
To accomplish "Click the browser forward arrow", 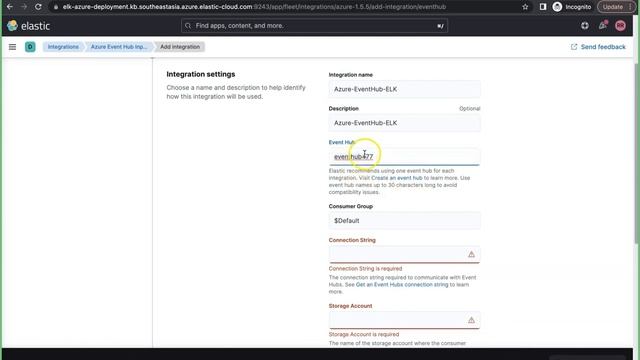I will pos(24,7).
